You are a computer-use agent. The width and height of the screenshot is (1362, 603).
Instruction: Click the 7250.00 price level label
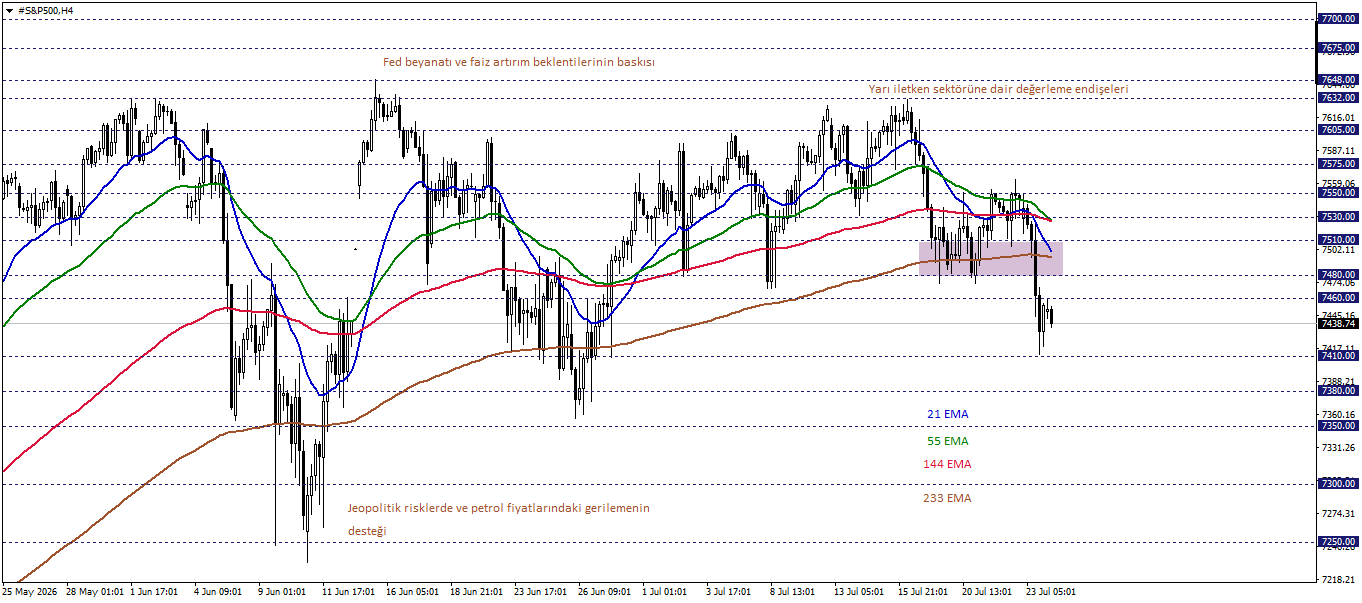tap(1338, 542)
